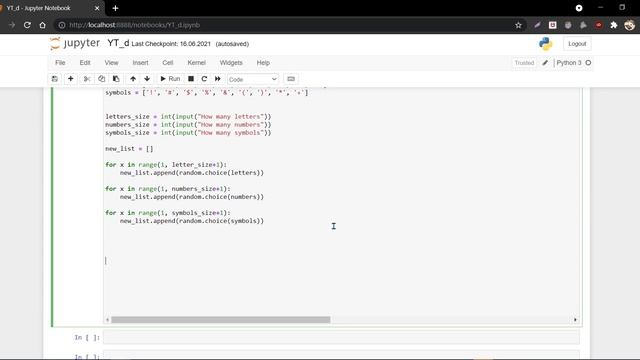640x360 pixels.
Task: Paste cells below icon
Action: pyautogui.click(x=116, y=79)
